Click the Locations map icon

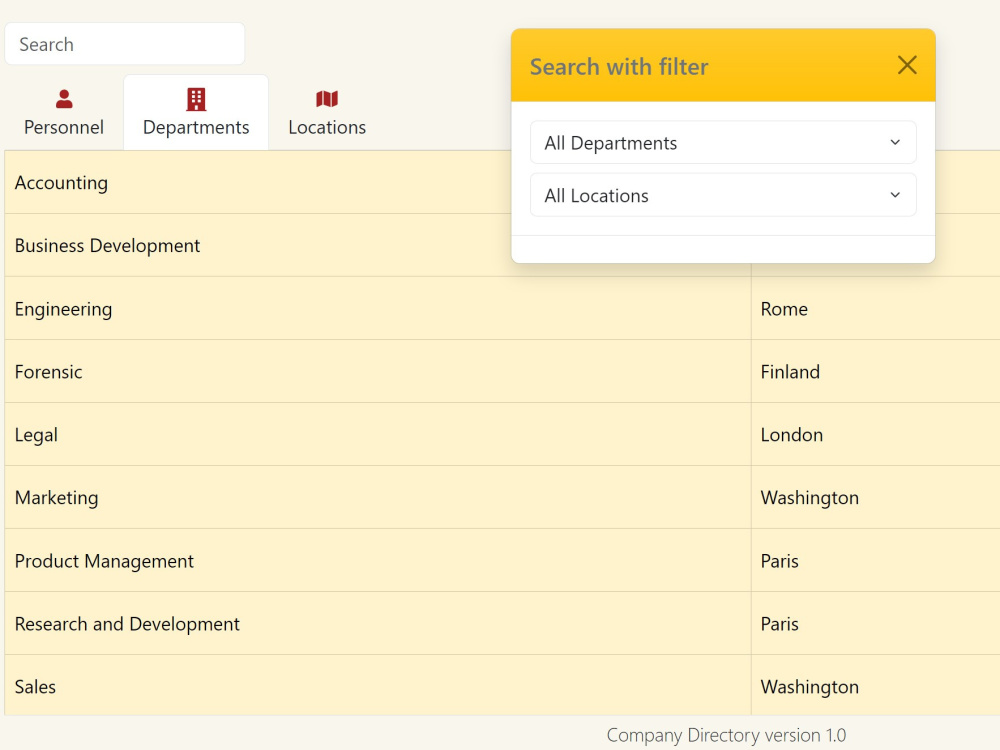(327, 99)
